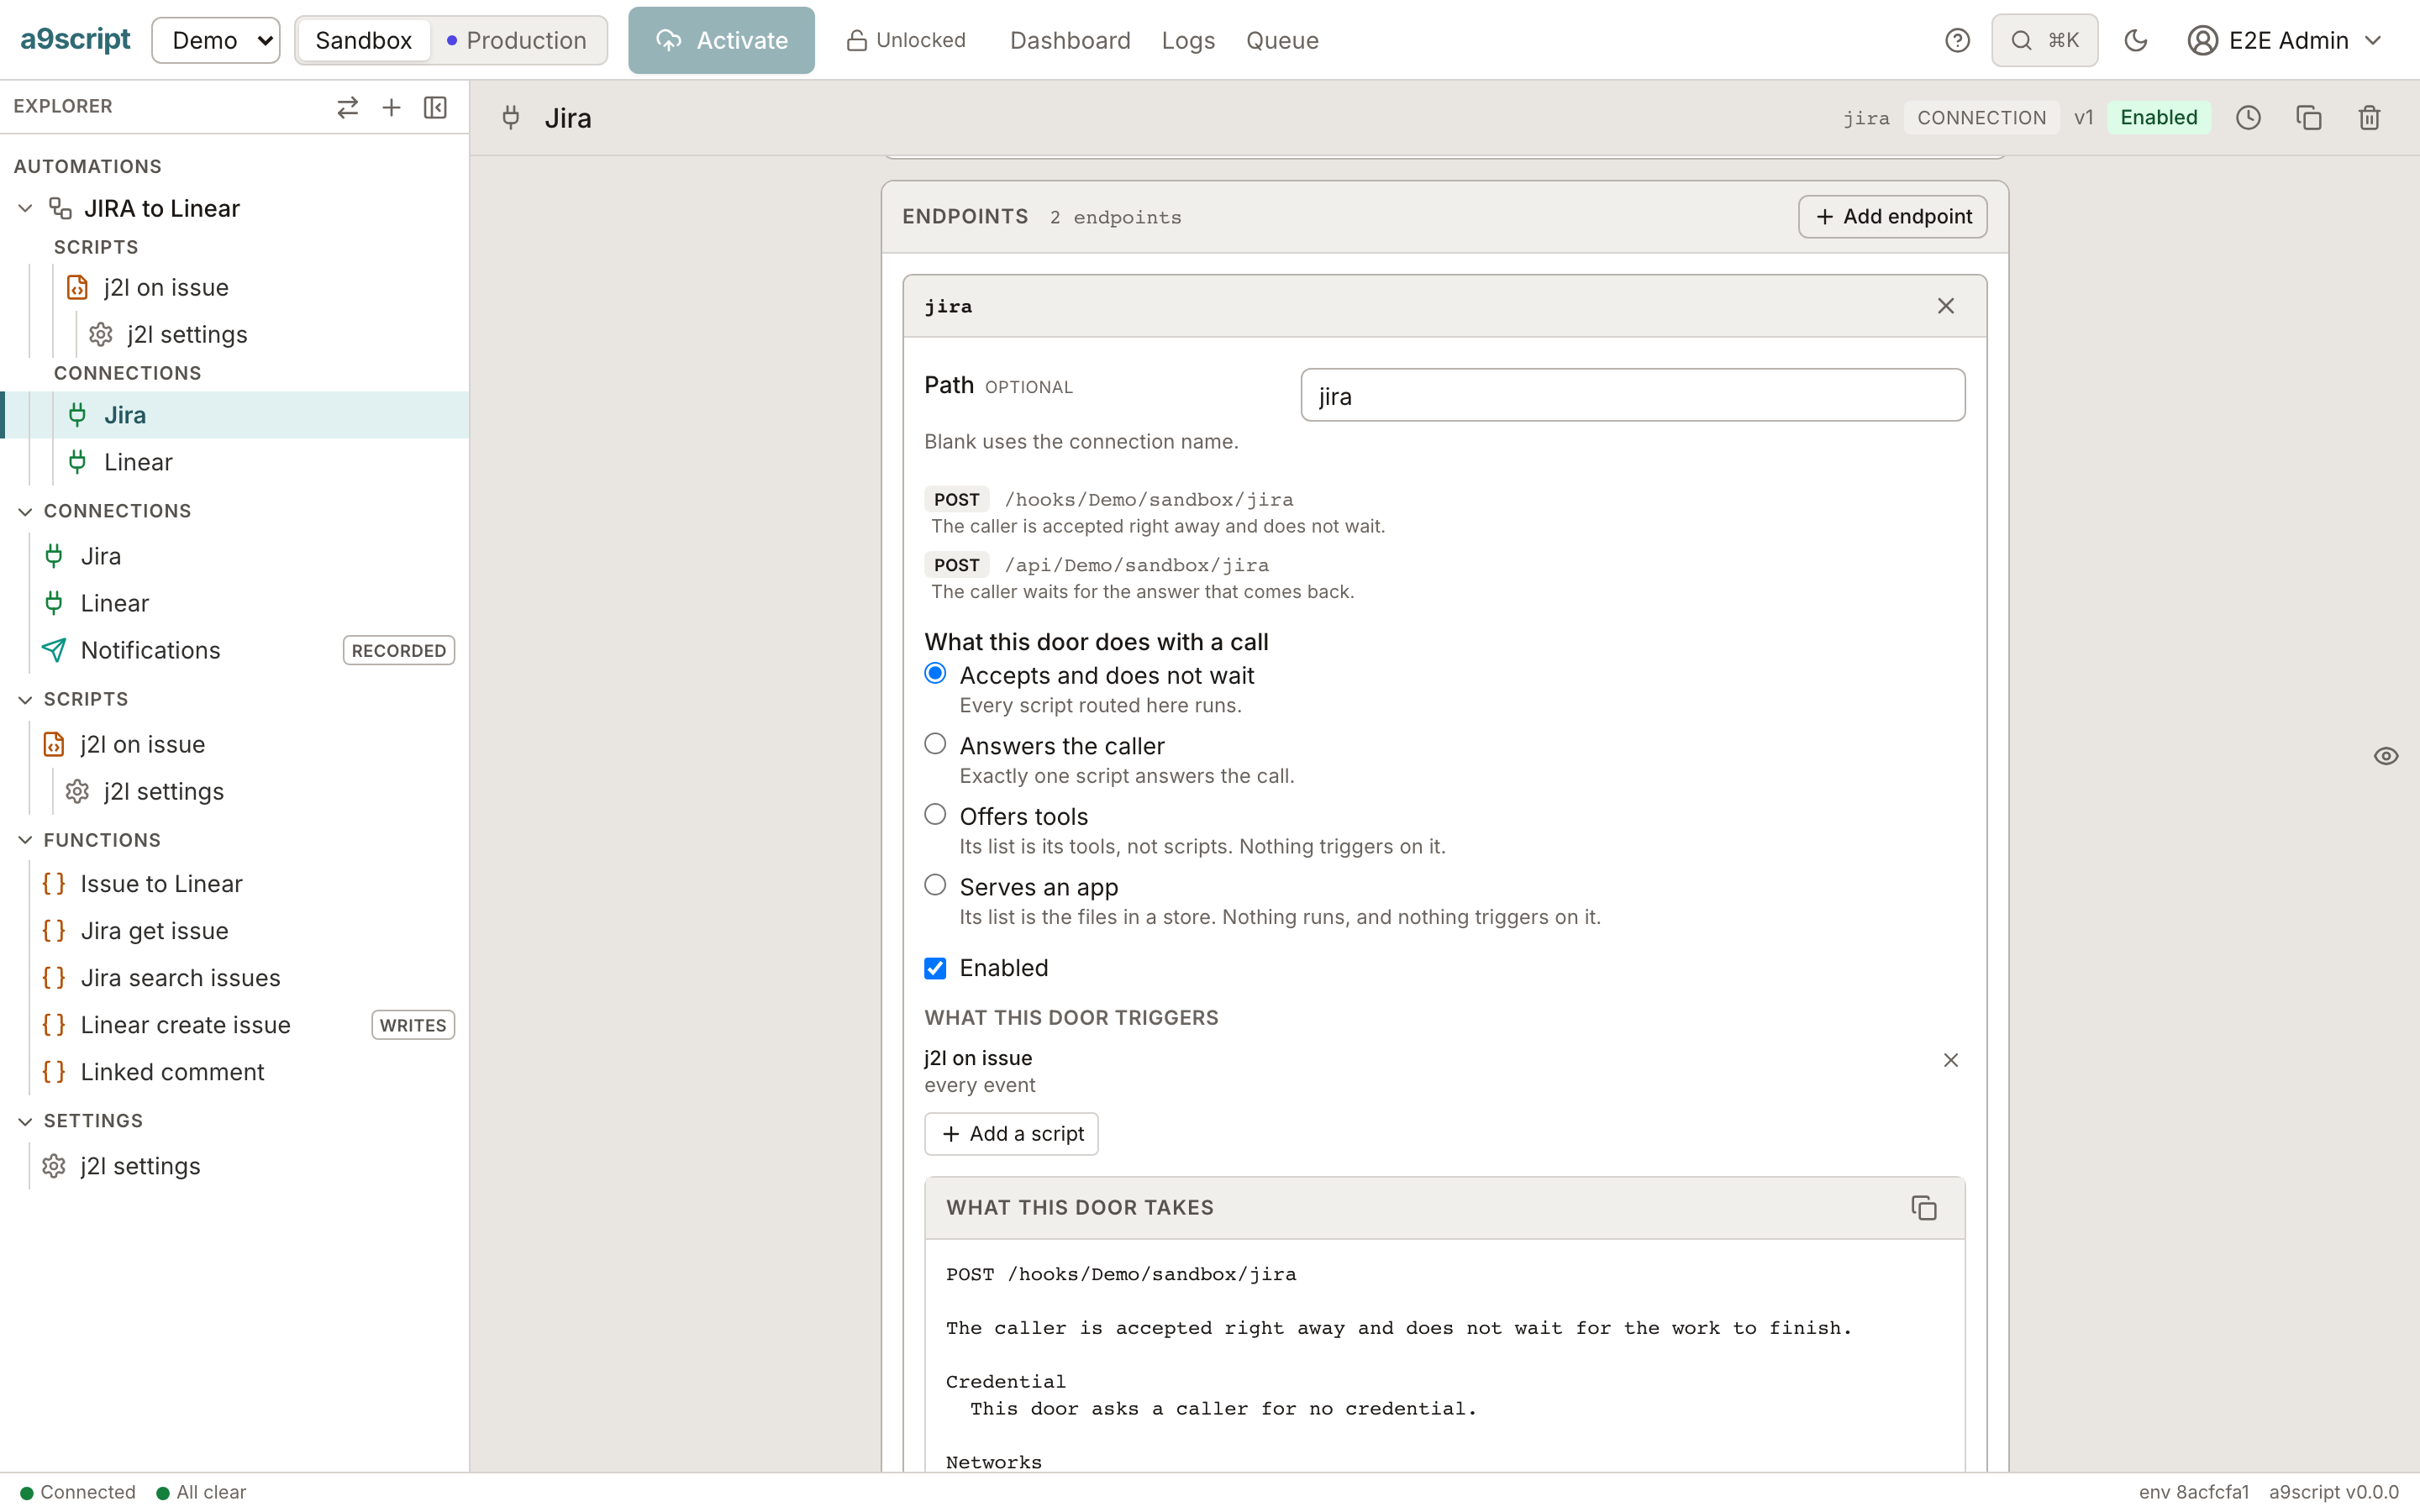Click Add endpoint button

tap(1892, 217)
